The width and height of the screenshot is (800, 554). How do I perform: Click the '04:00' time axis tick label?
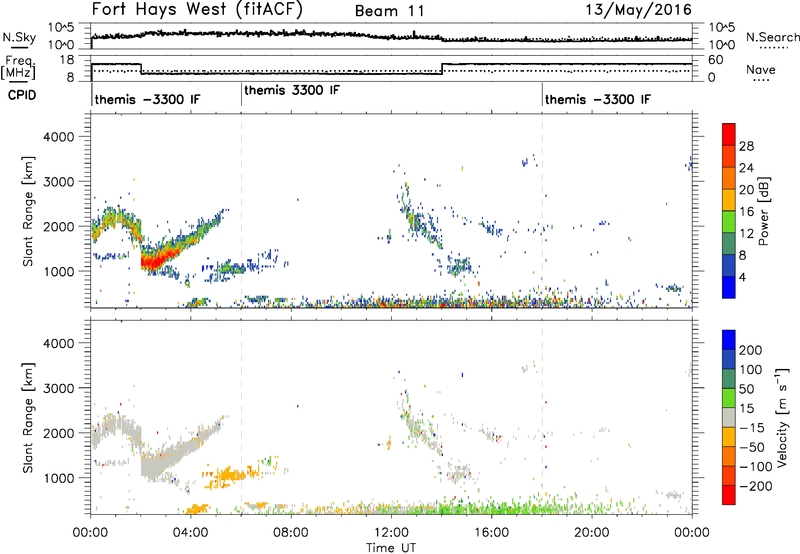(191, 533)
